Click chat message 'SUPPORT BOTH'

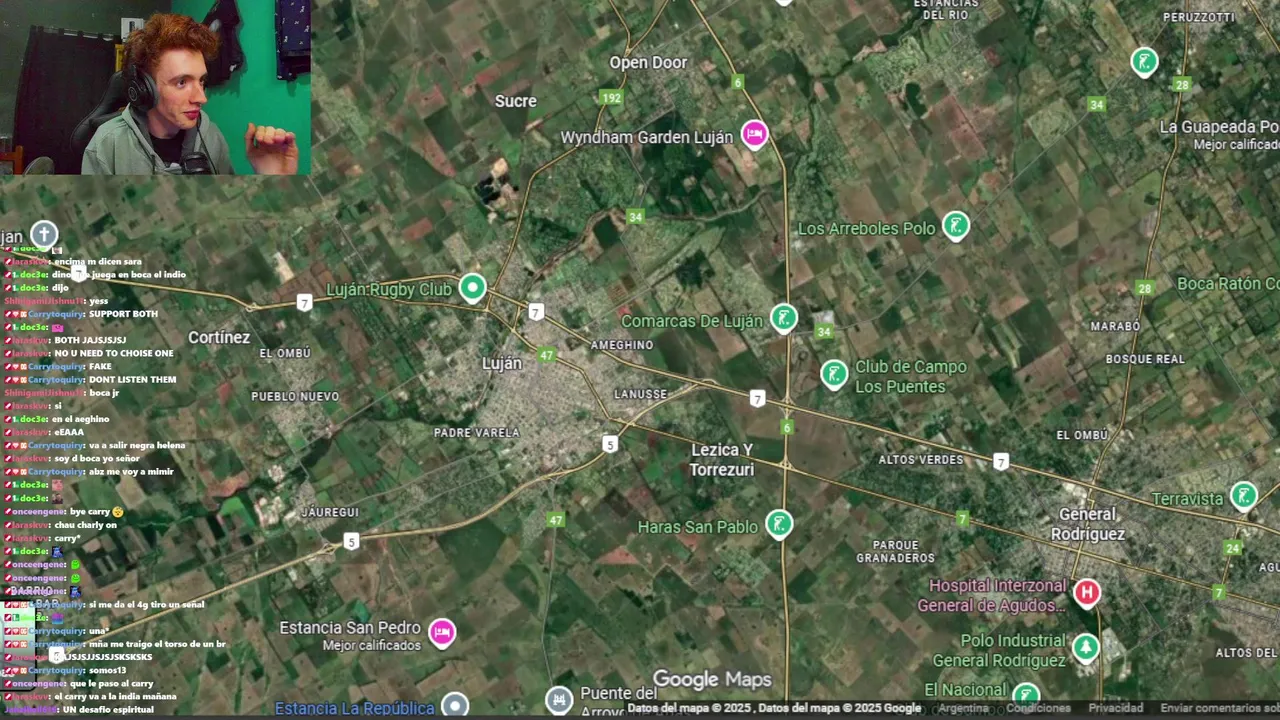(123, 314)
